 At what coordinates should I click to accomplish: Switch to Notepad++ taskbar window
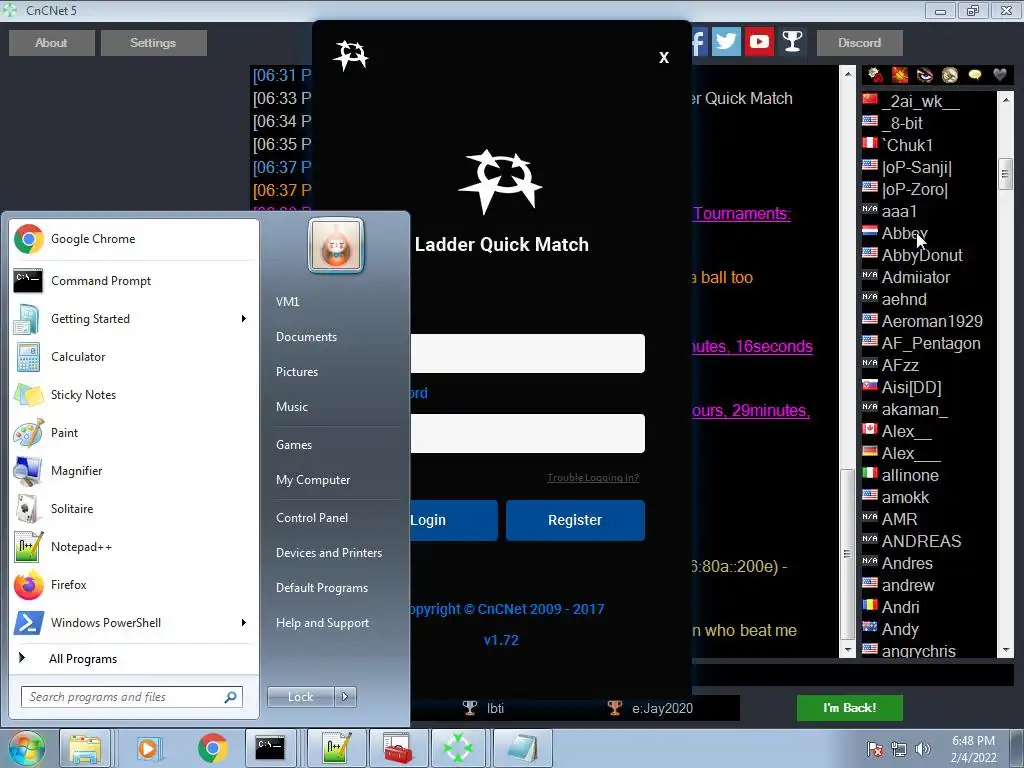pyautogui.click(x=335, y=748)
